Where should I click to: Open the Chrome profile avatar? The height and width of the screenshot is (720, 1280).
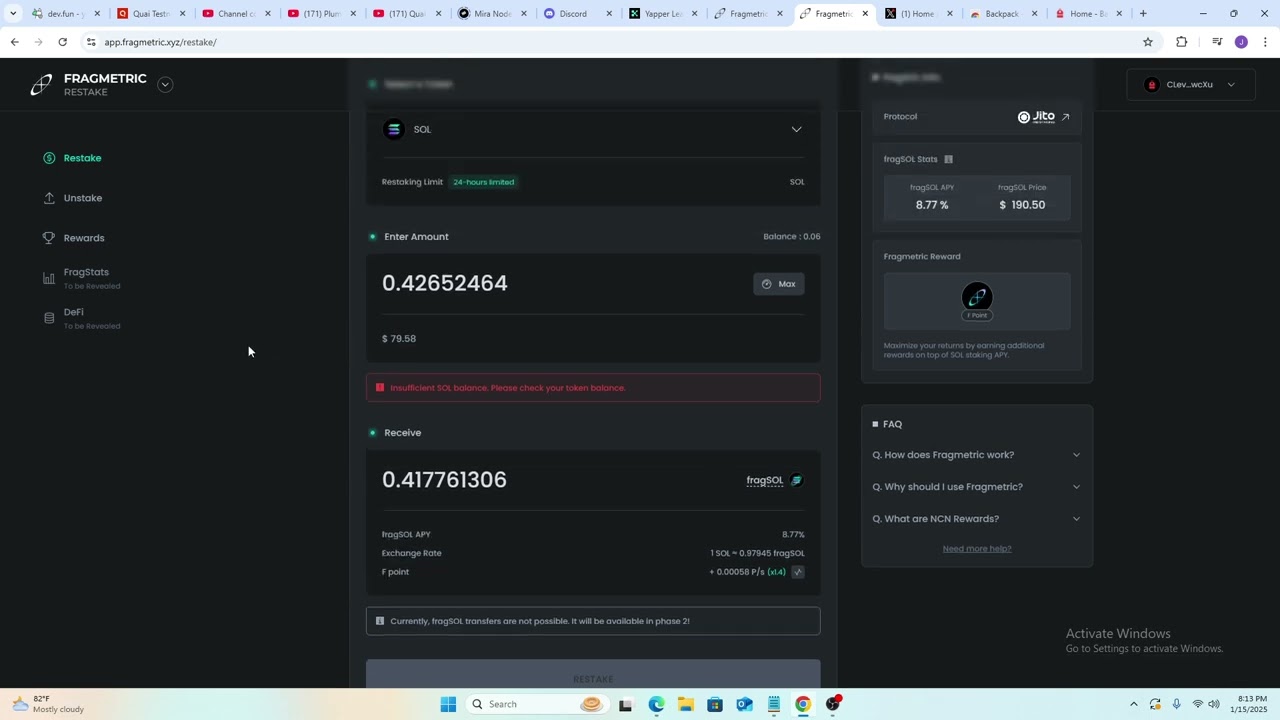(x=1241, y=42)
